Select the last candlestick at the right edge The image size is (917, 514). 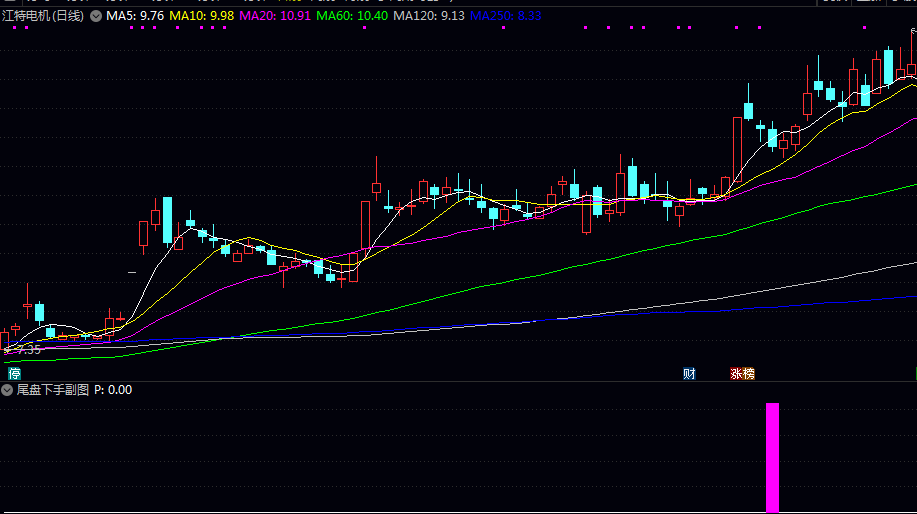911,70
